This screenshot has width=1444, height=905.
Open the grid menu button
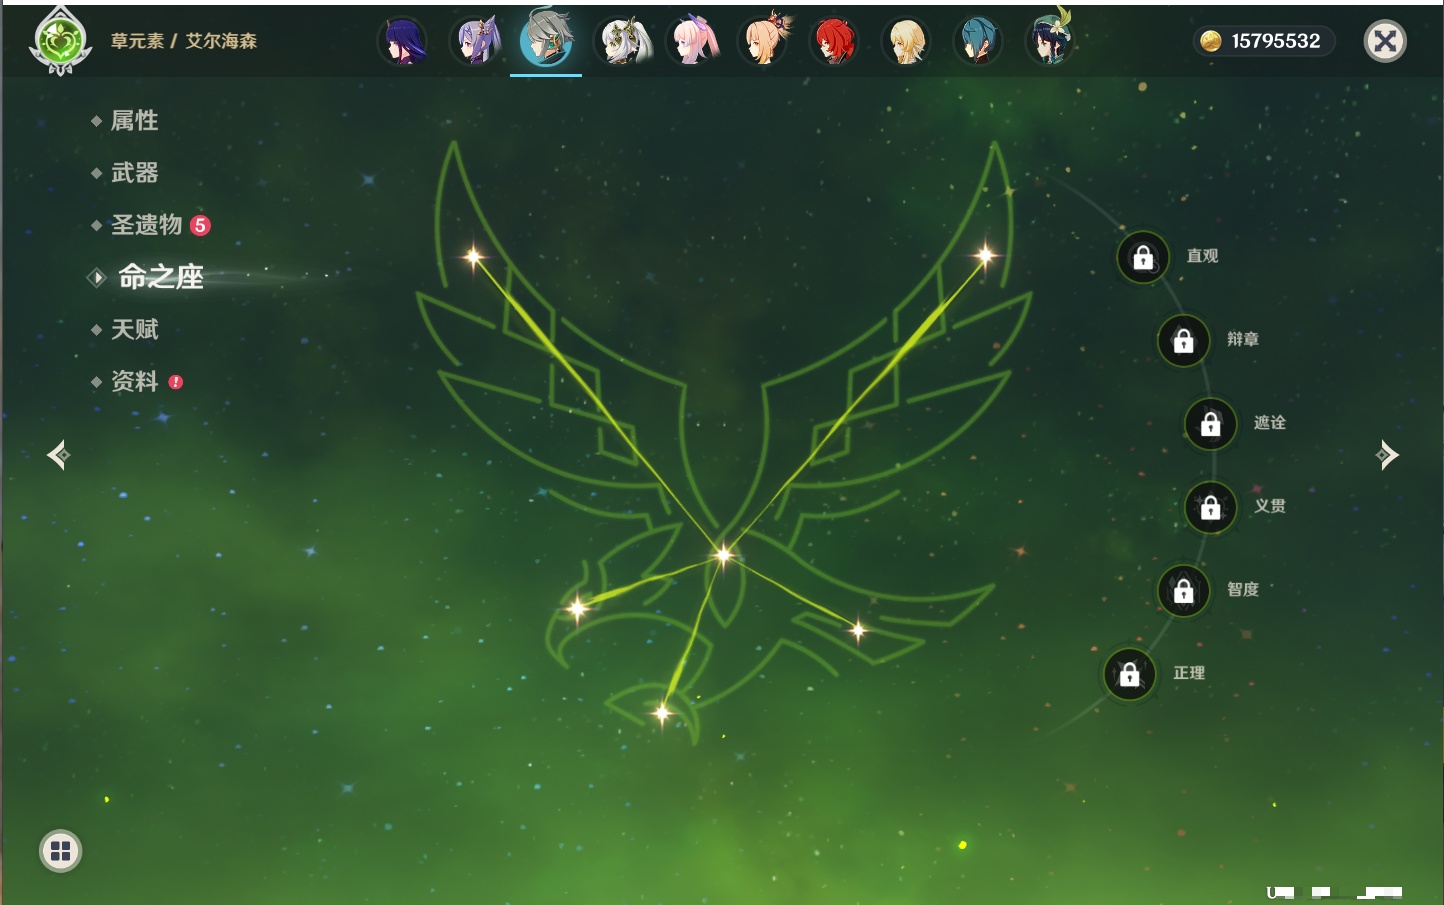point(61,851)
